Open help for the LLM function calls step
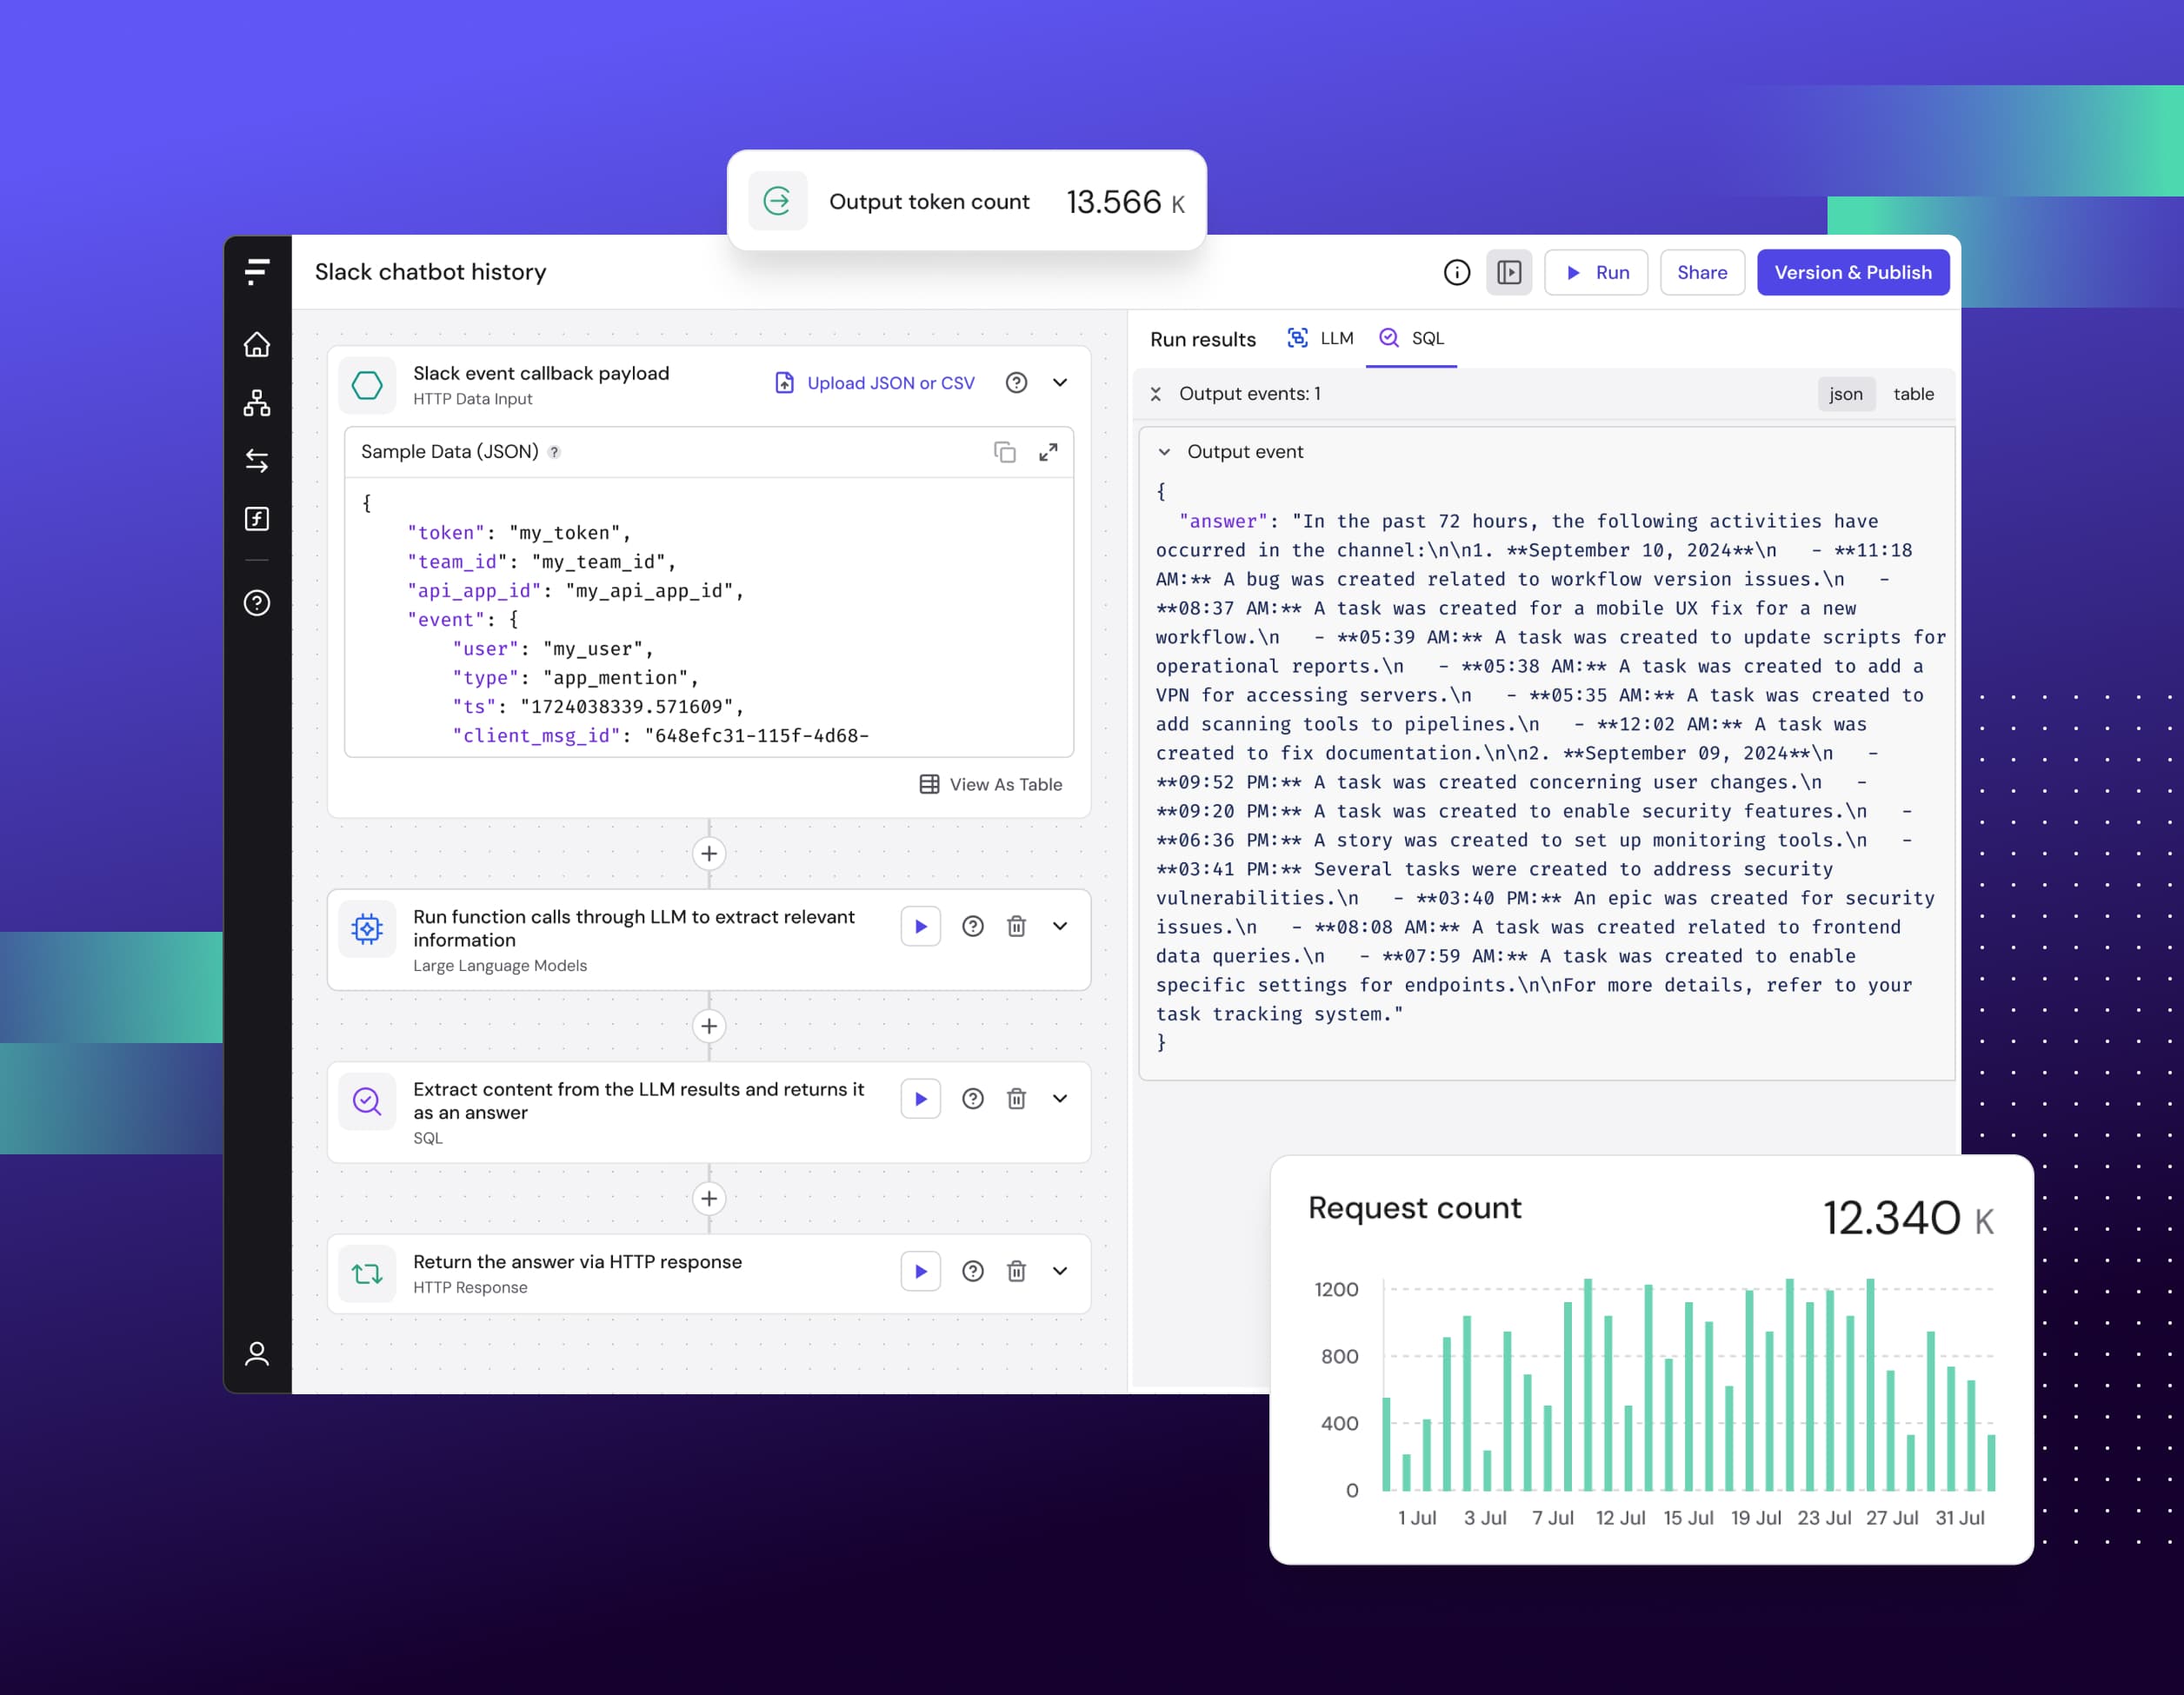 click(x=973, y=926)
